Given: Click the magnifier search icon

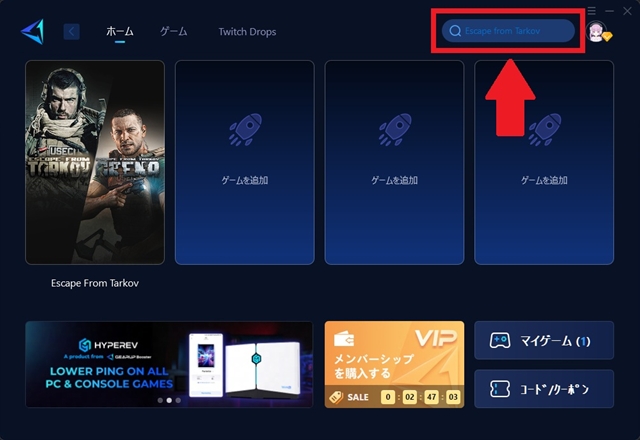Looking at the screenshot, I should 455,31.
